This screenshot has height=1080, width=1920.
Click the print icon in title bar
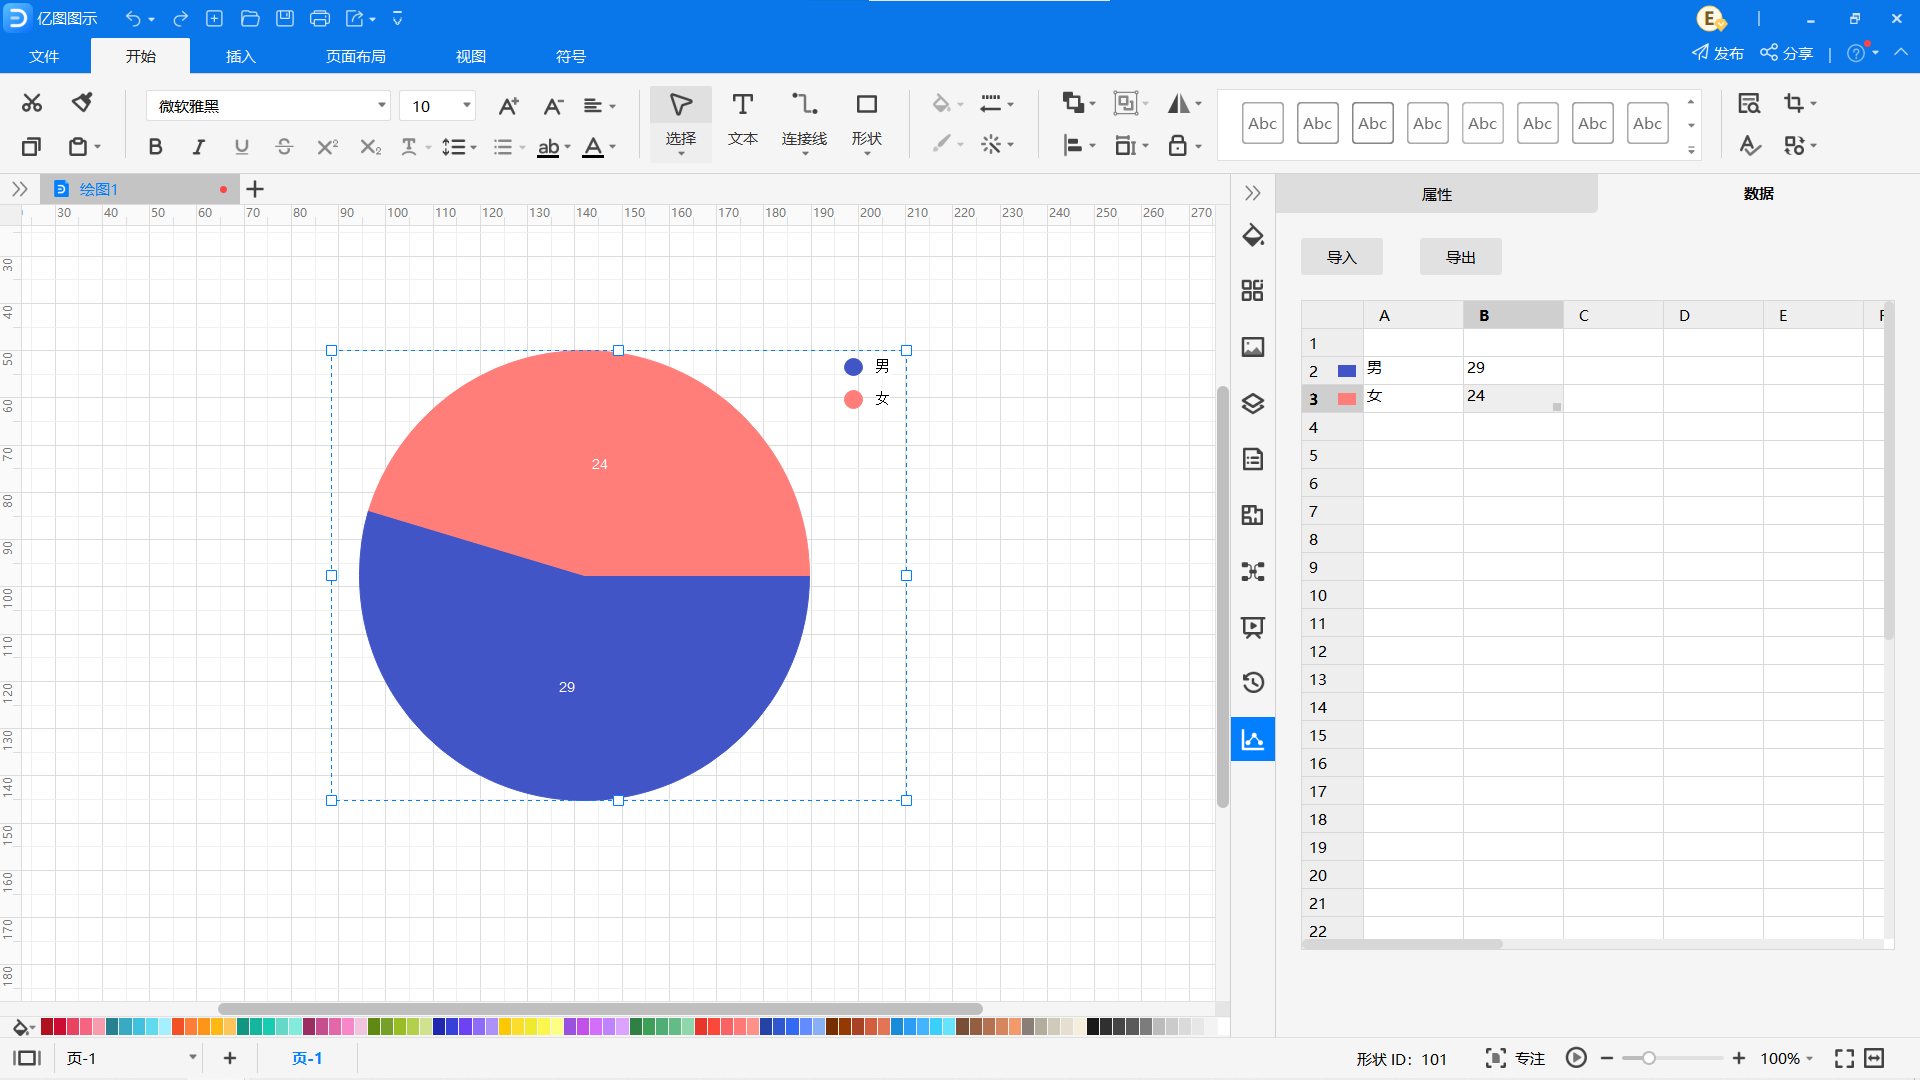click(x=320, y=19)
